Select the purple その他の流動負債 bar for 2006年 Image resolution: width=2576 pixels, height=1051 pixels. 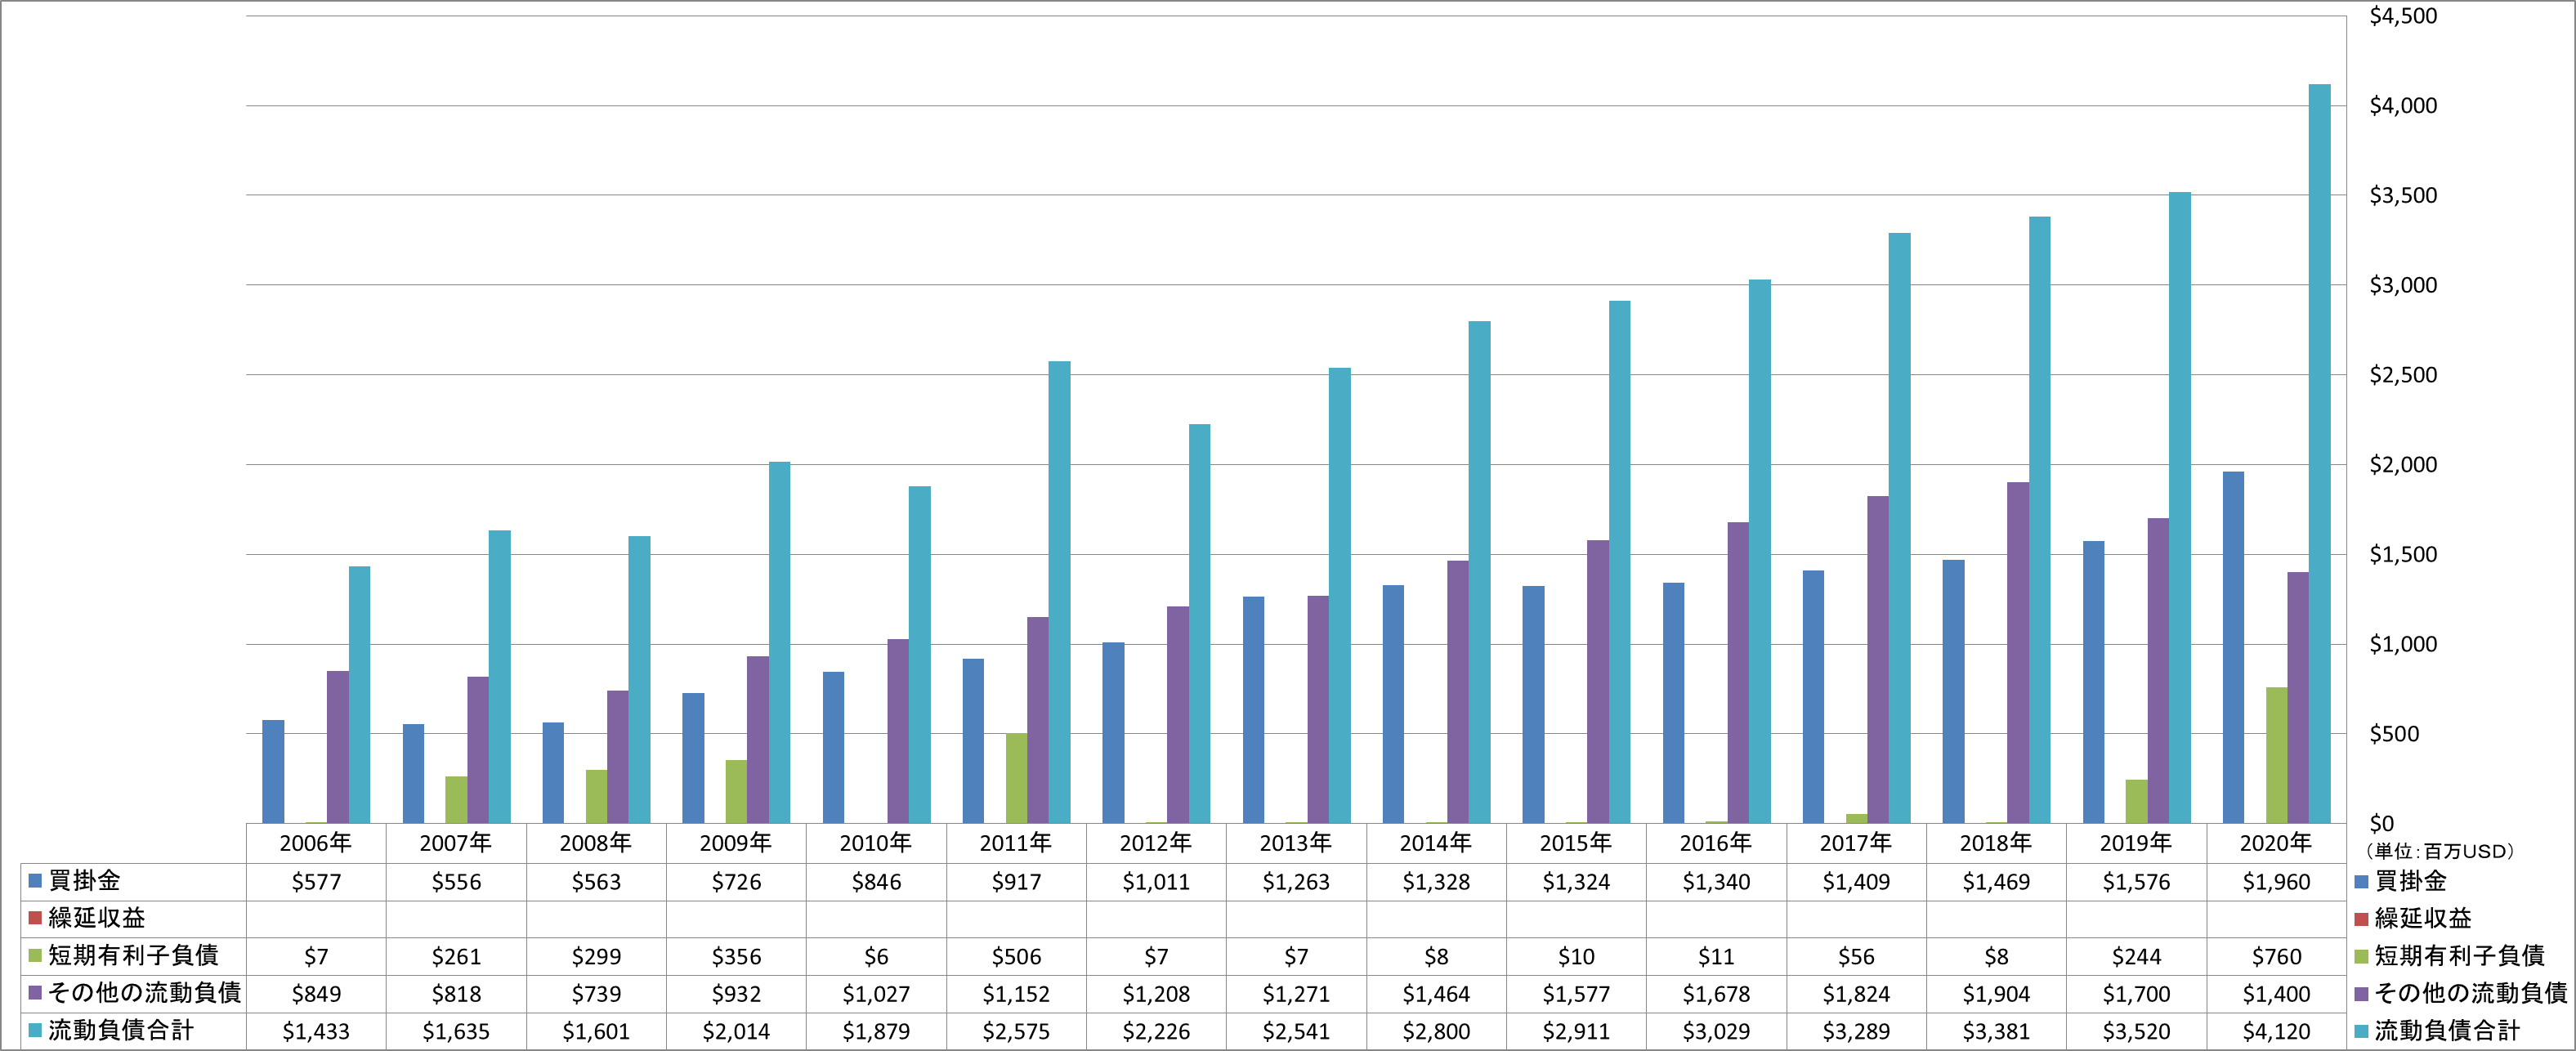(x=338, y=747)
